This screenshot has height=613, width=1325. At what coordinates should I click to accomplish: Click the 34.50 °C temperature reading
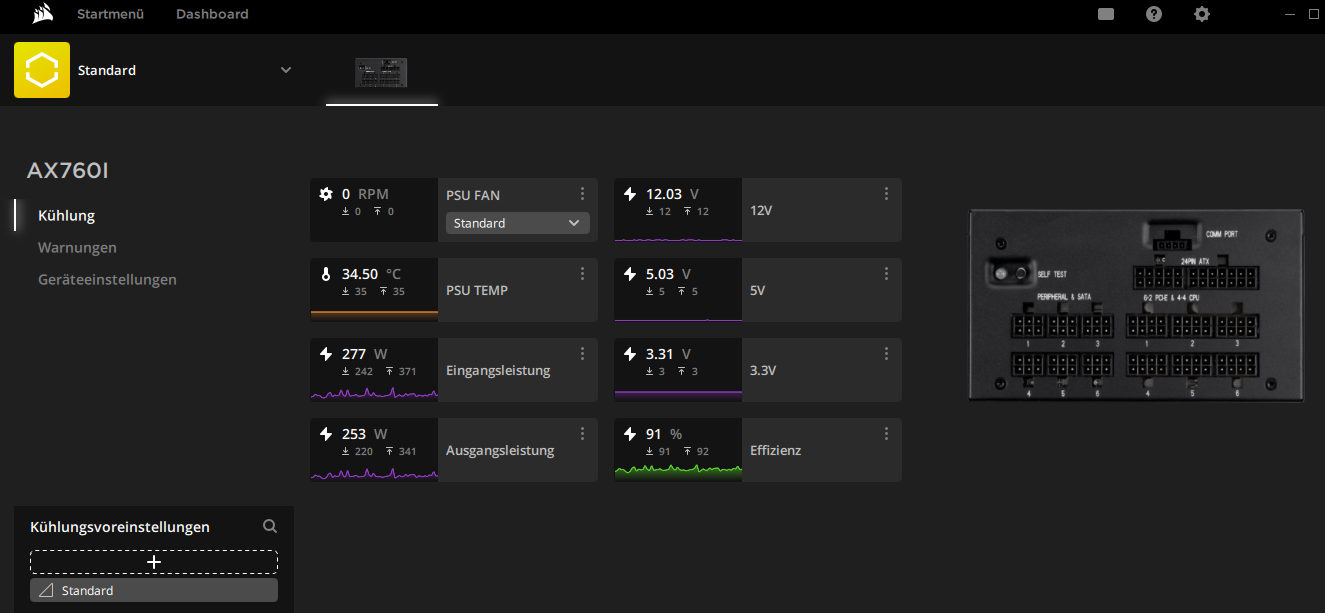371,274
